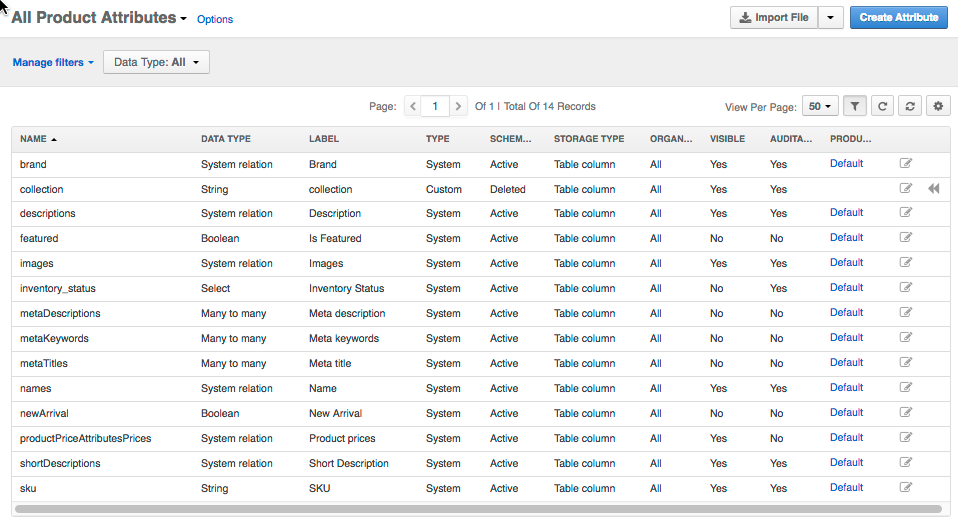Click the Meta keywords label cell
This screenshot has height=522, width=958.
tap(343, 339)
